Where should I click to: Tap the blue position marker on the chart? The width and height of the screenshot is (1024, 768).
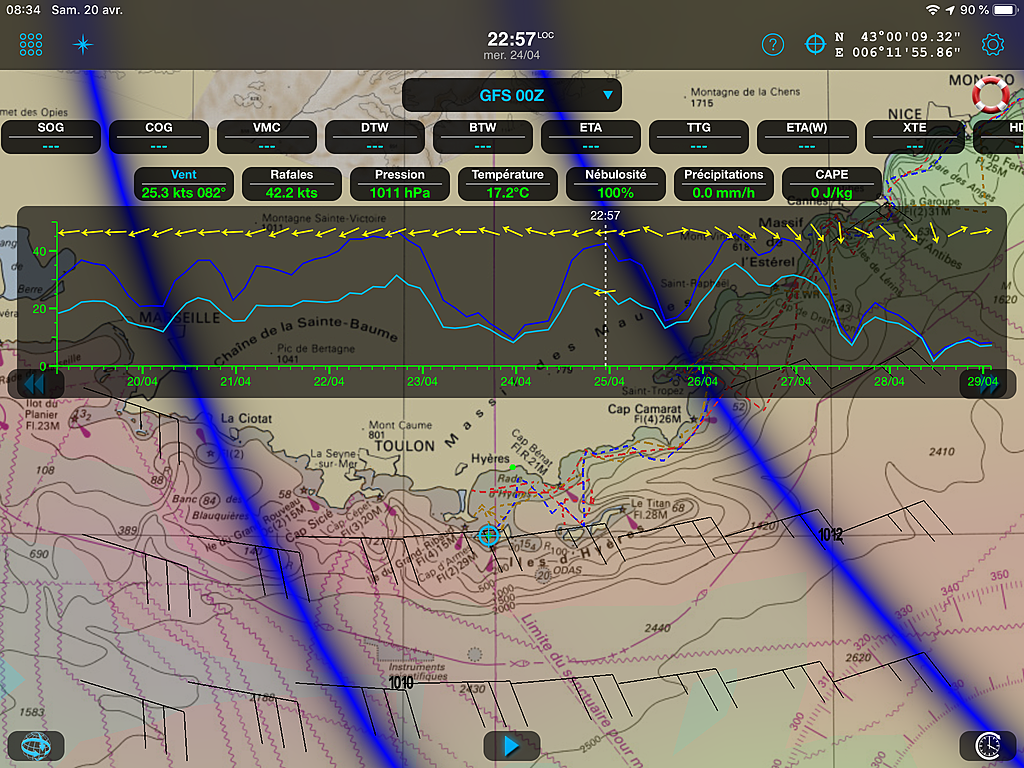[488, 536]
